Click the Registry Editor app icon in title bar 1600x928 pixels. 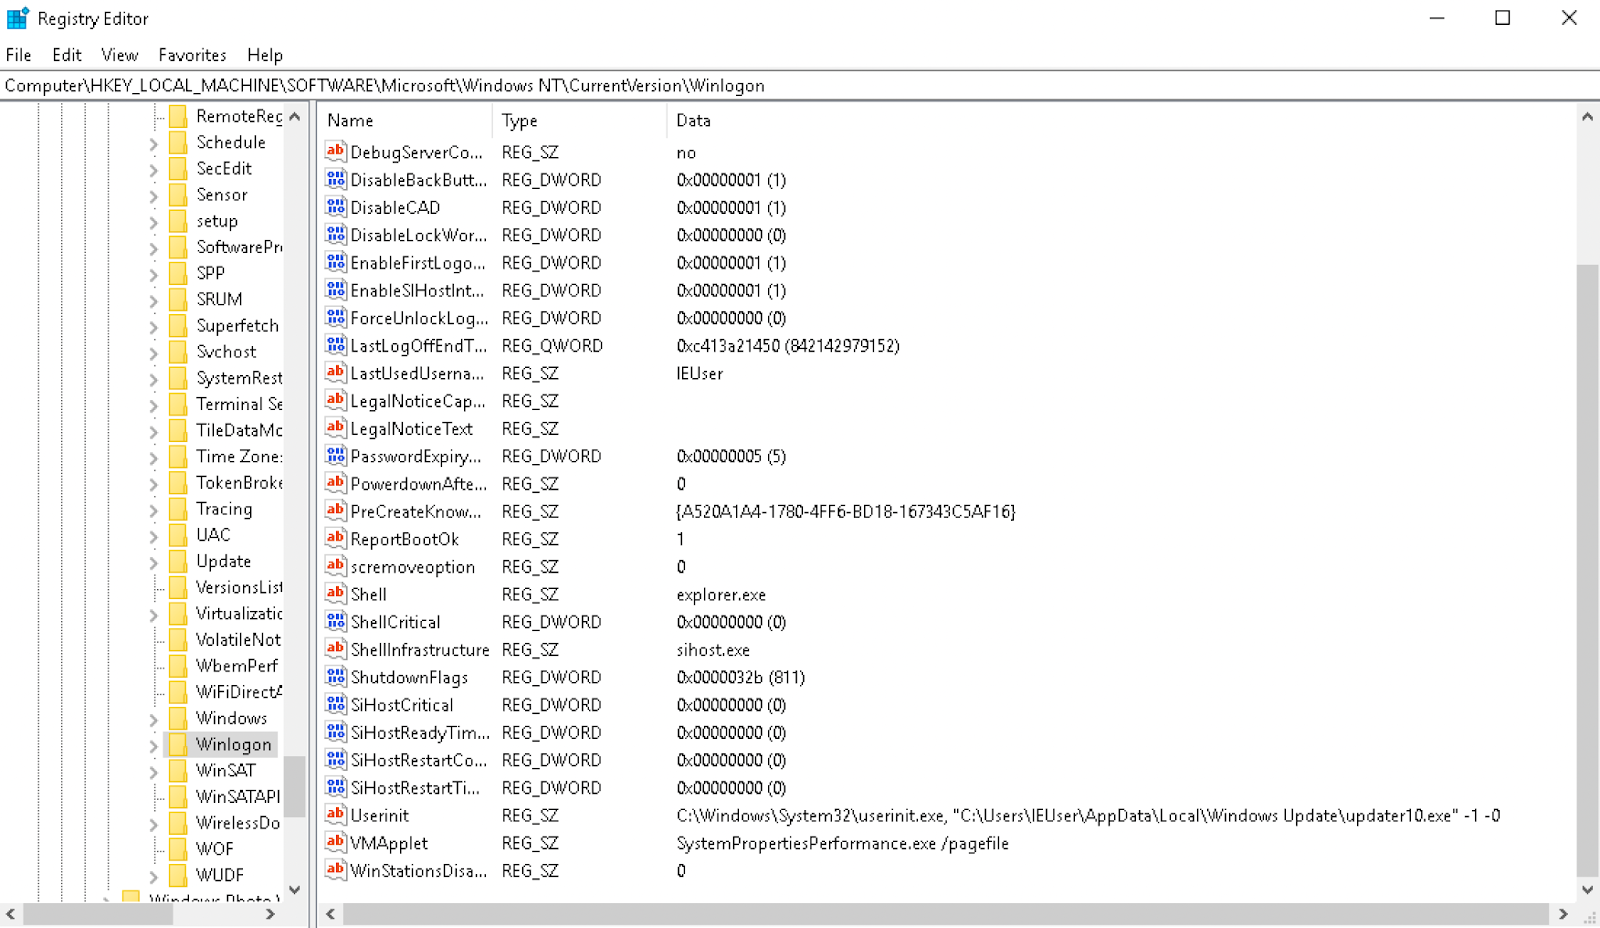coord(18,18)
